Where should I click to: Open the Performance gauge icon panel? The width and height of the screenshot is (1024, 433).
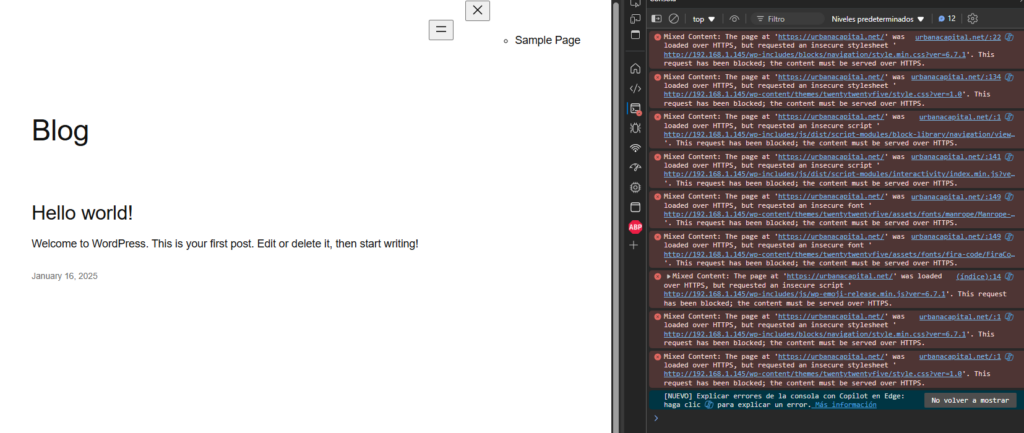pos(635,167)
